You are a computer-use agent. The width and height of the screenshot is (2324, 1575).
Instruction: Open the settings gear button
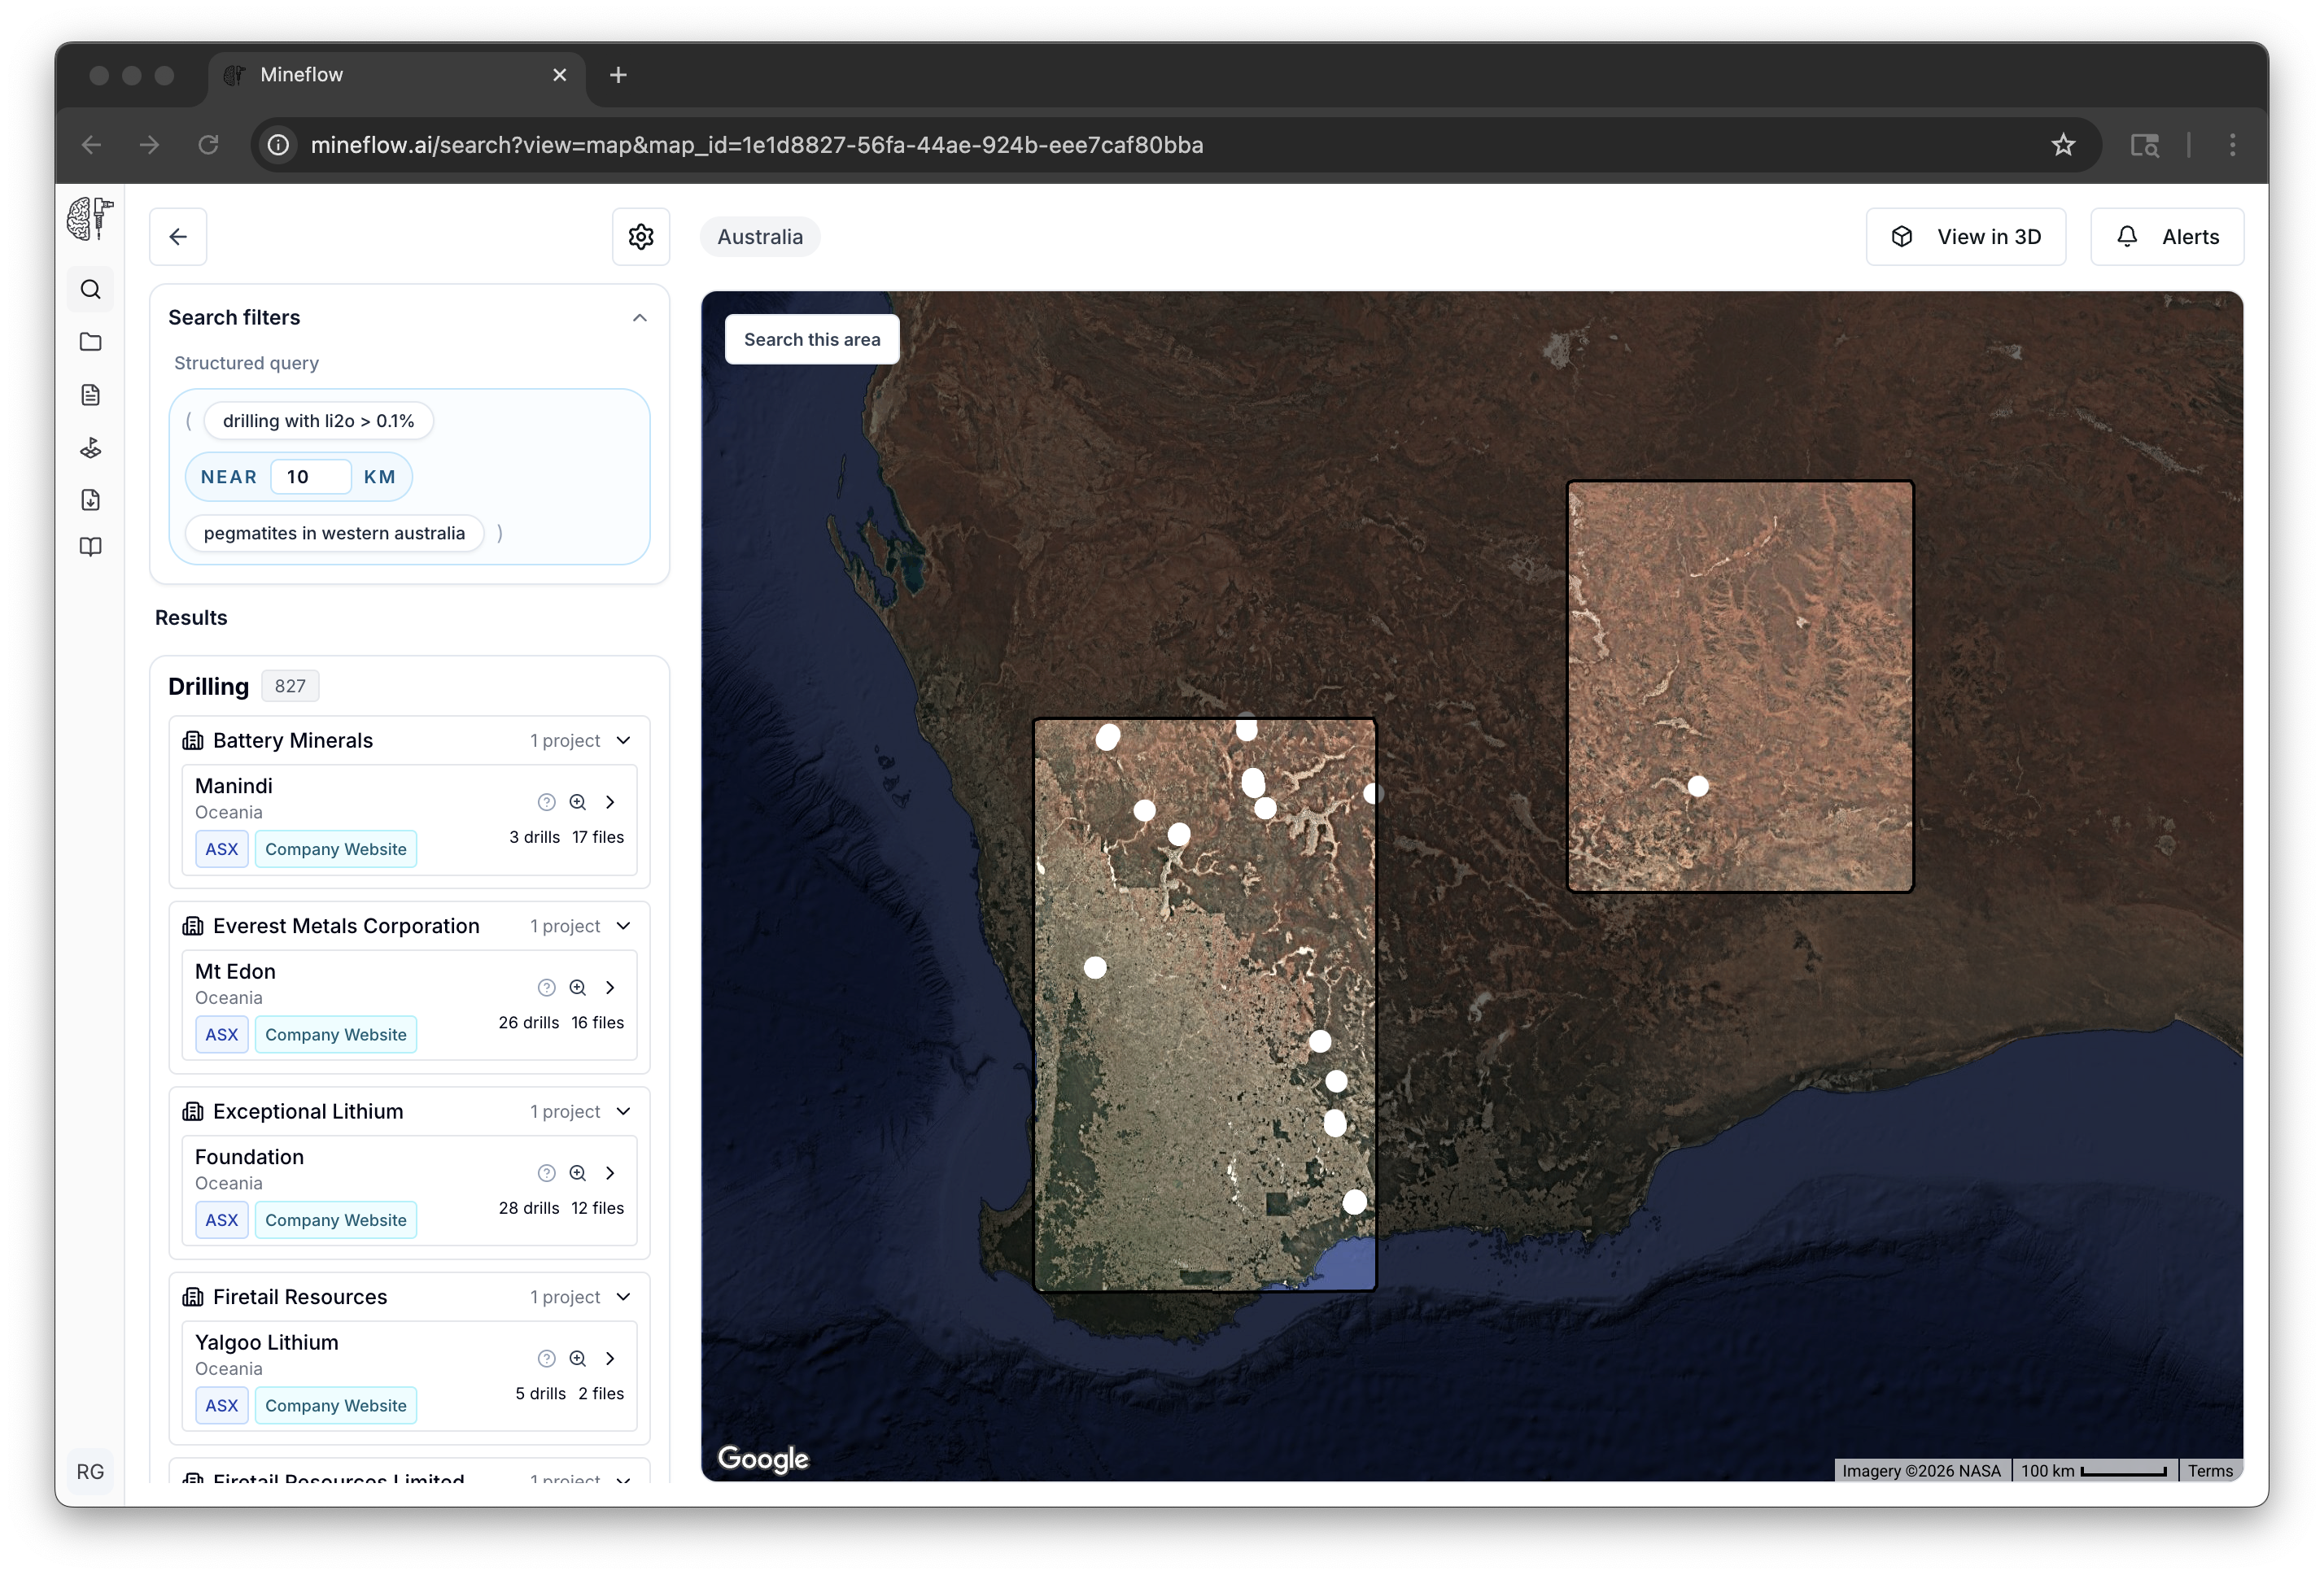(x=641, y=237)
